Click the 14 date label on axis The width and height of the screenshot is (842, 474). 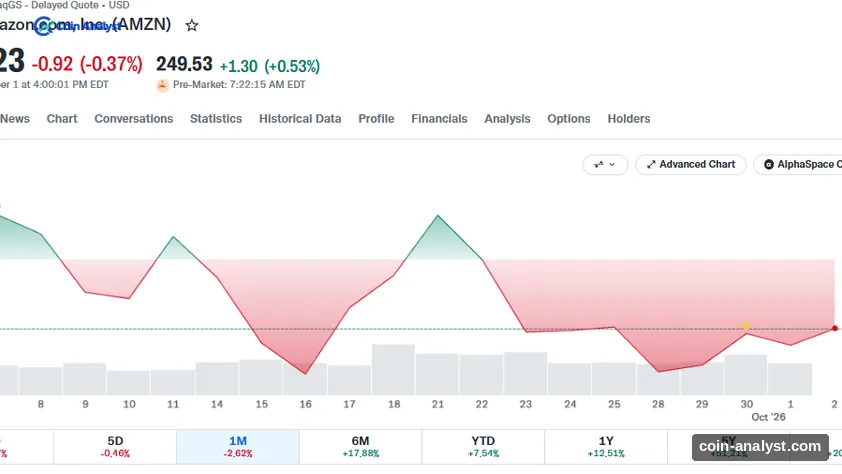coord(216,404)
